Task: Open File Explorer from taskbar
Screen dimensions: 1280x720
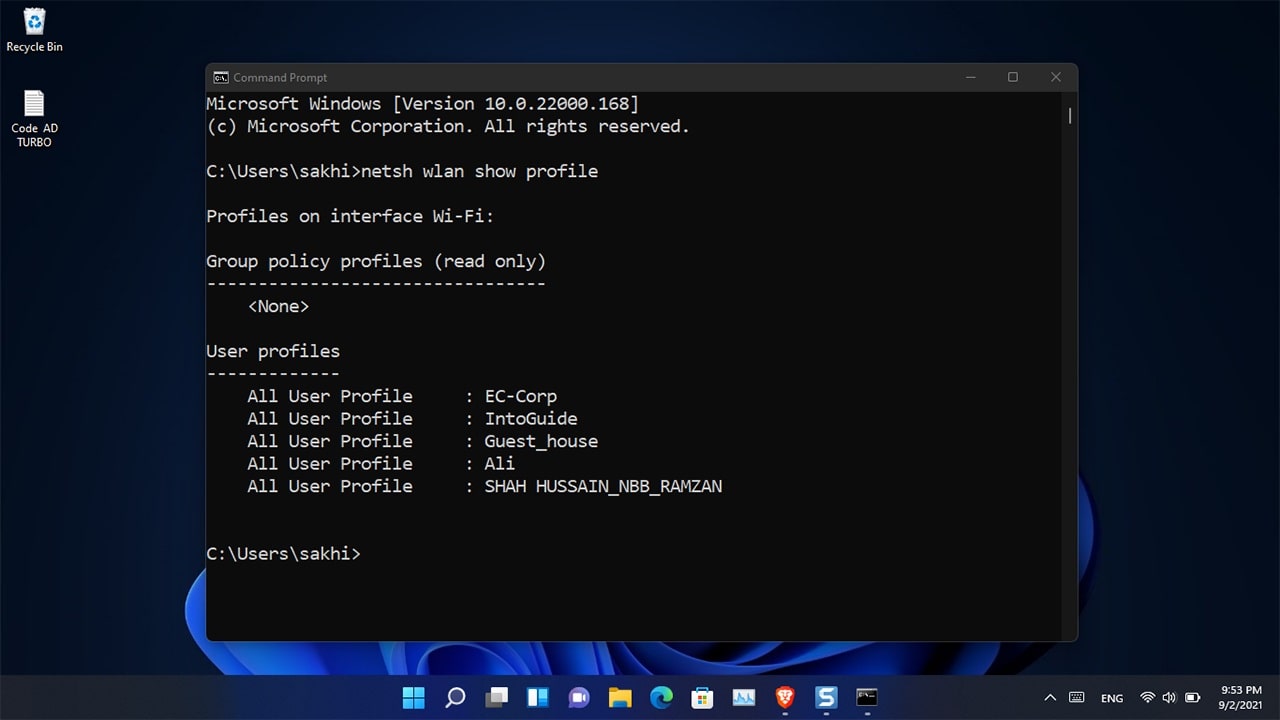Action: [x=620, y=697]
